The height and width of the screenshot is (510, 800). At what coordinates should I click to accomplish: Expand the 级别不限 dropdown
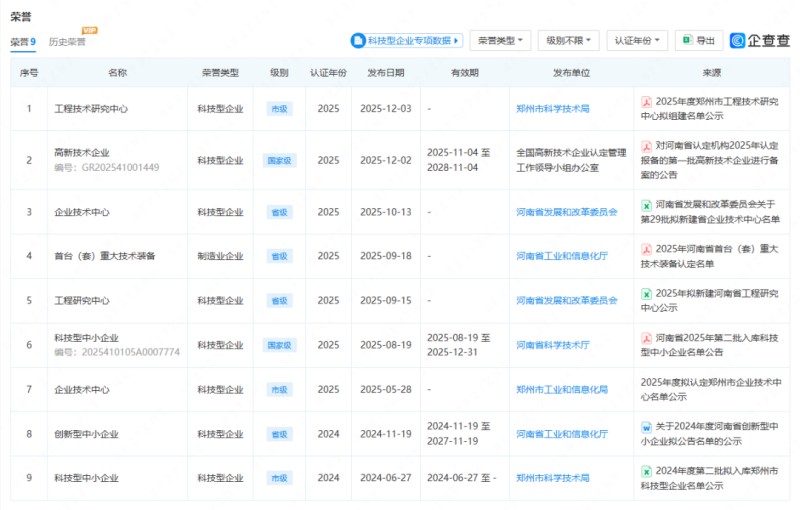point(568,41)
